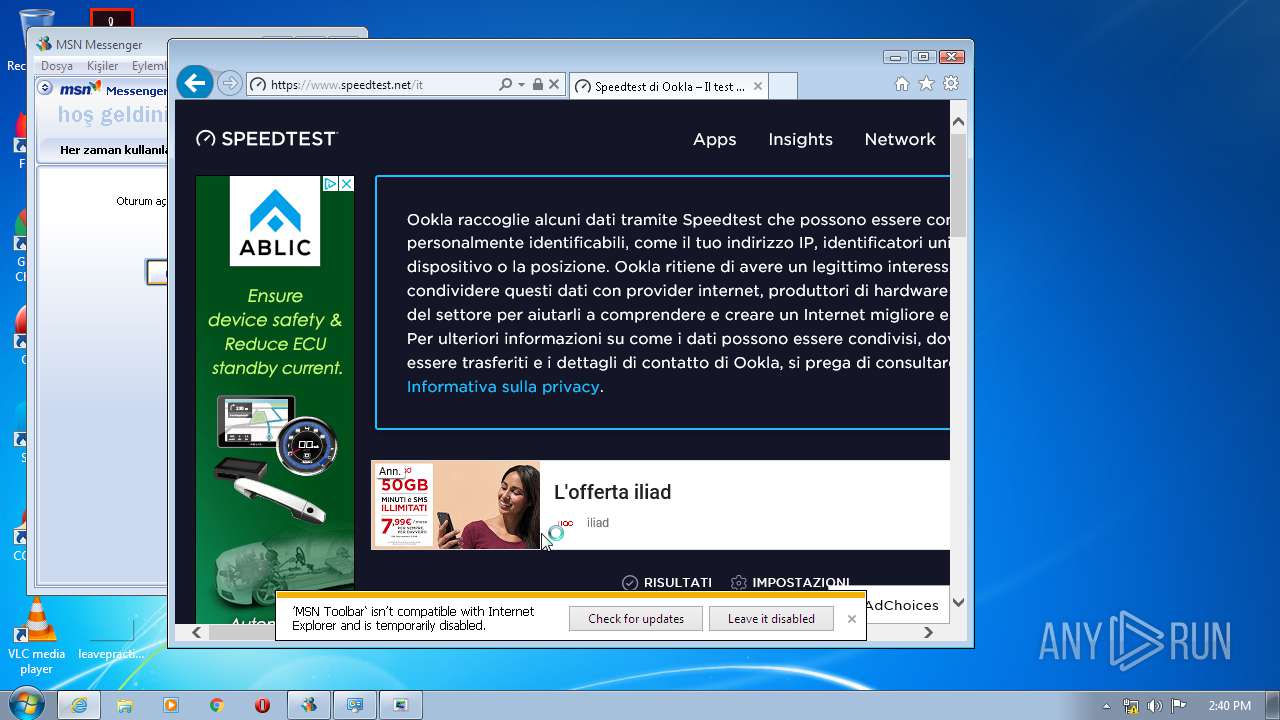
Task: Open a new blank tab
Action: [x=783, y=86]
